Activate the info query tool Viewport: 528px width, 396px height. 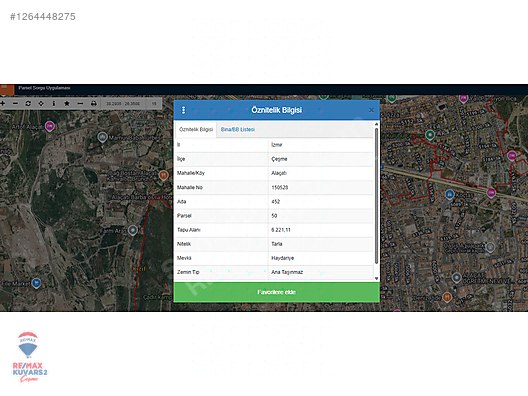tap(54, 103)
